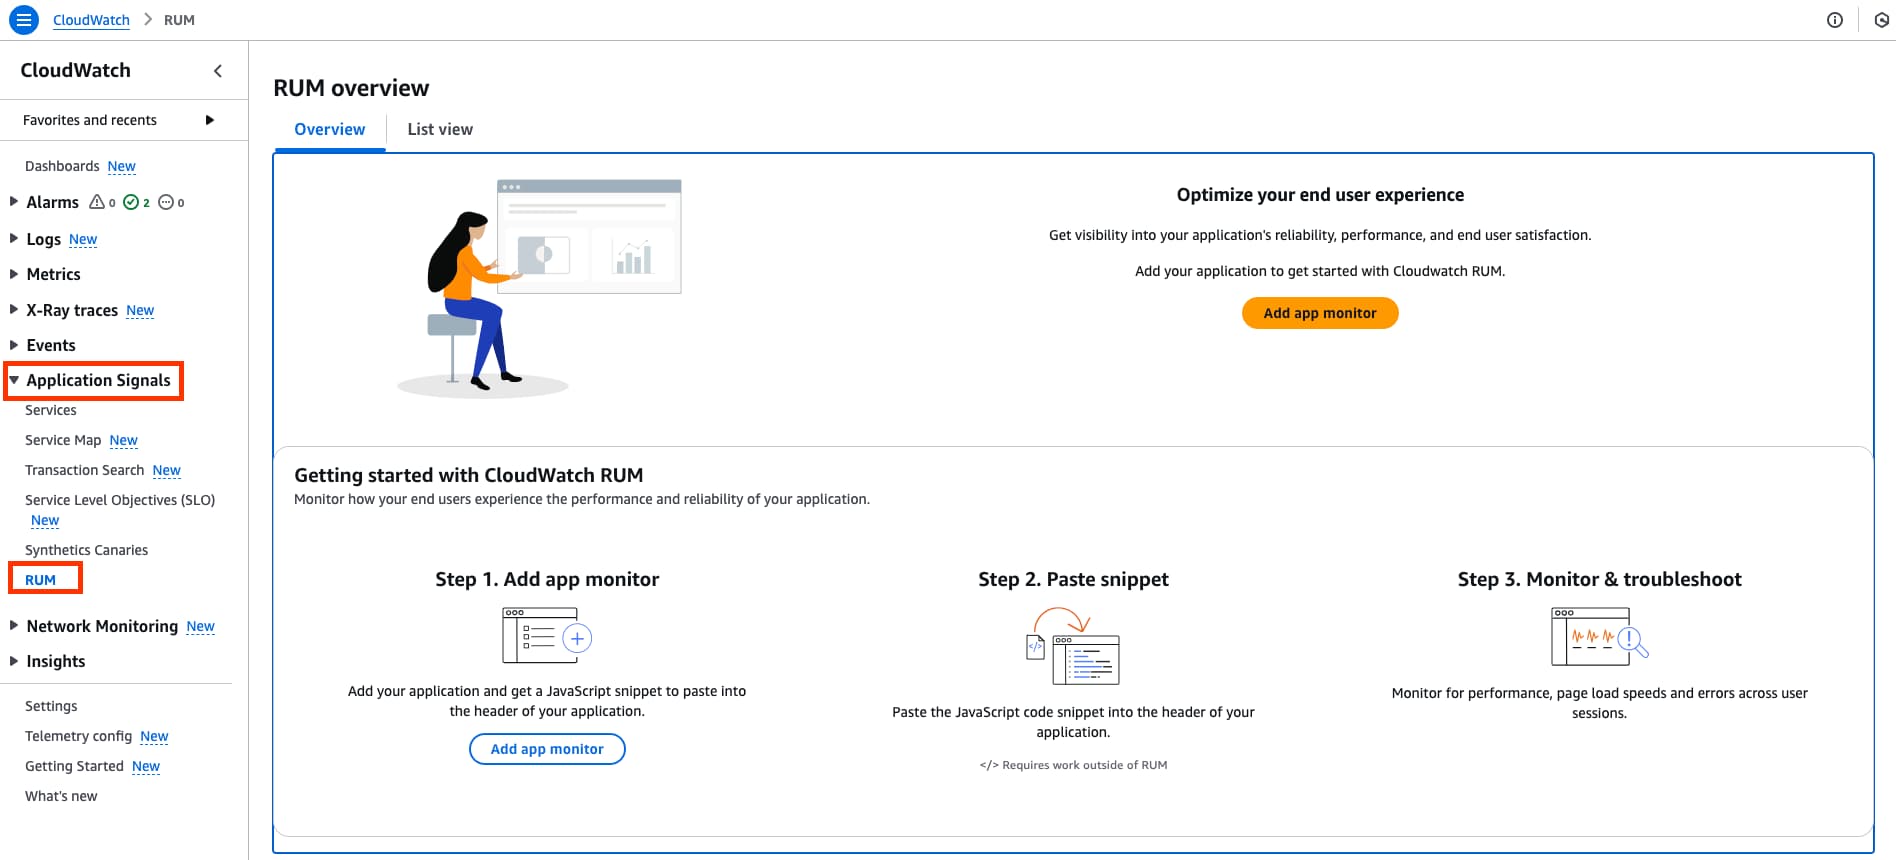Click the alarm triangle warning icon
This screenshot has width=1896, height=860.
[97, 202]
